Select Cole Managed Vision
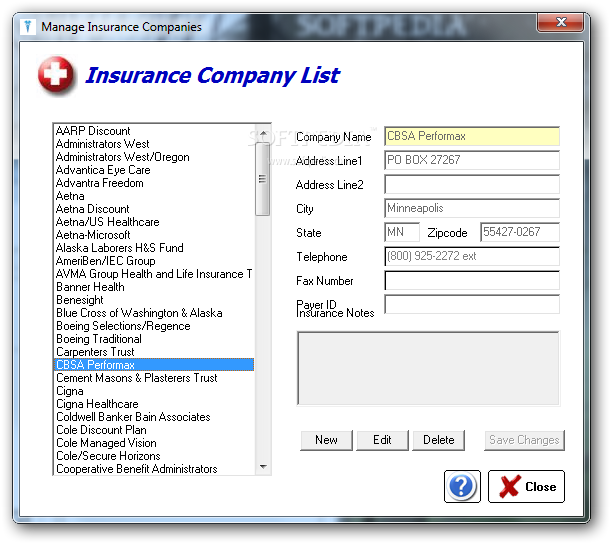Viewport: 611px width, 544px height. click(154, 443)
